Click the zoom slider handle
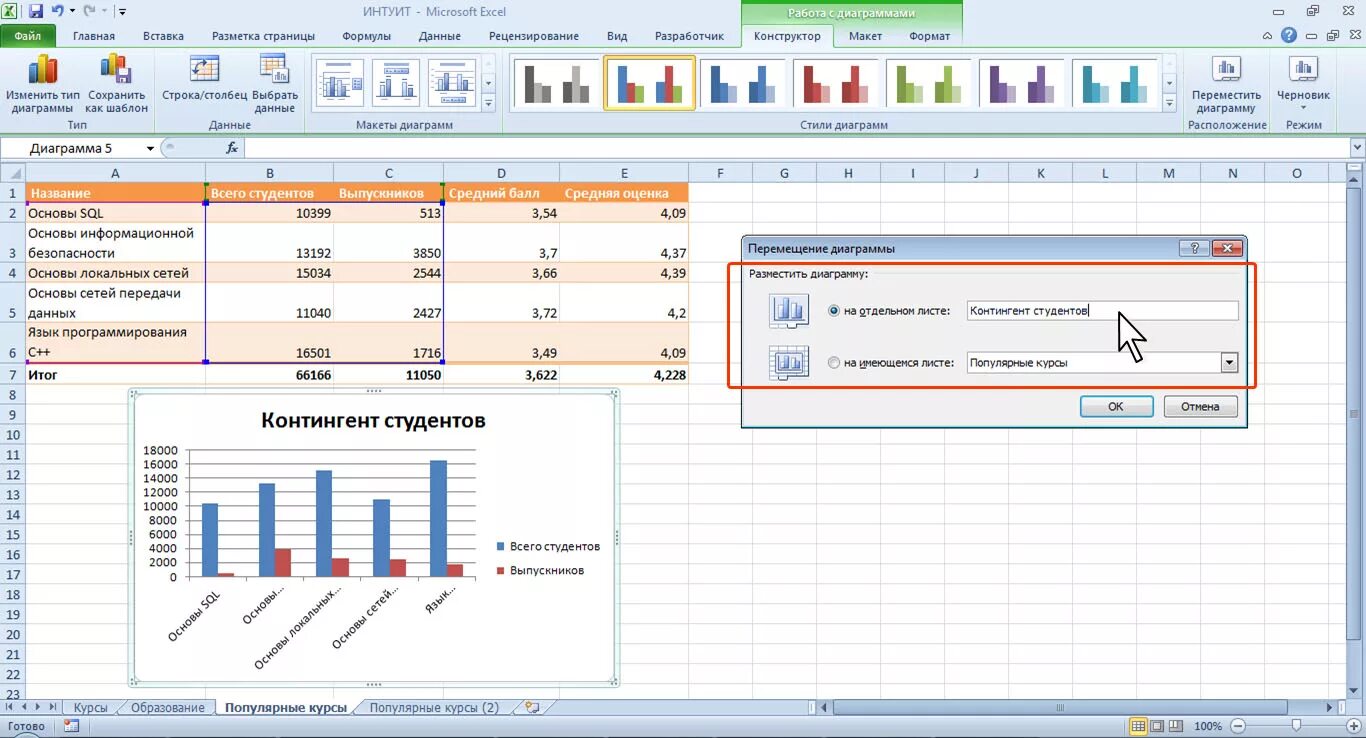Screen dimensions: 1366x738 point(1296,726)
